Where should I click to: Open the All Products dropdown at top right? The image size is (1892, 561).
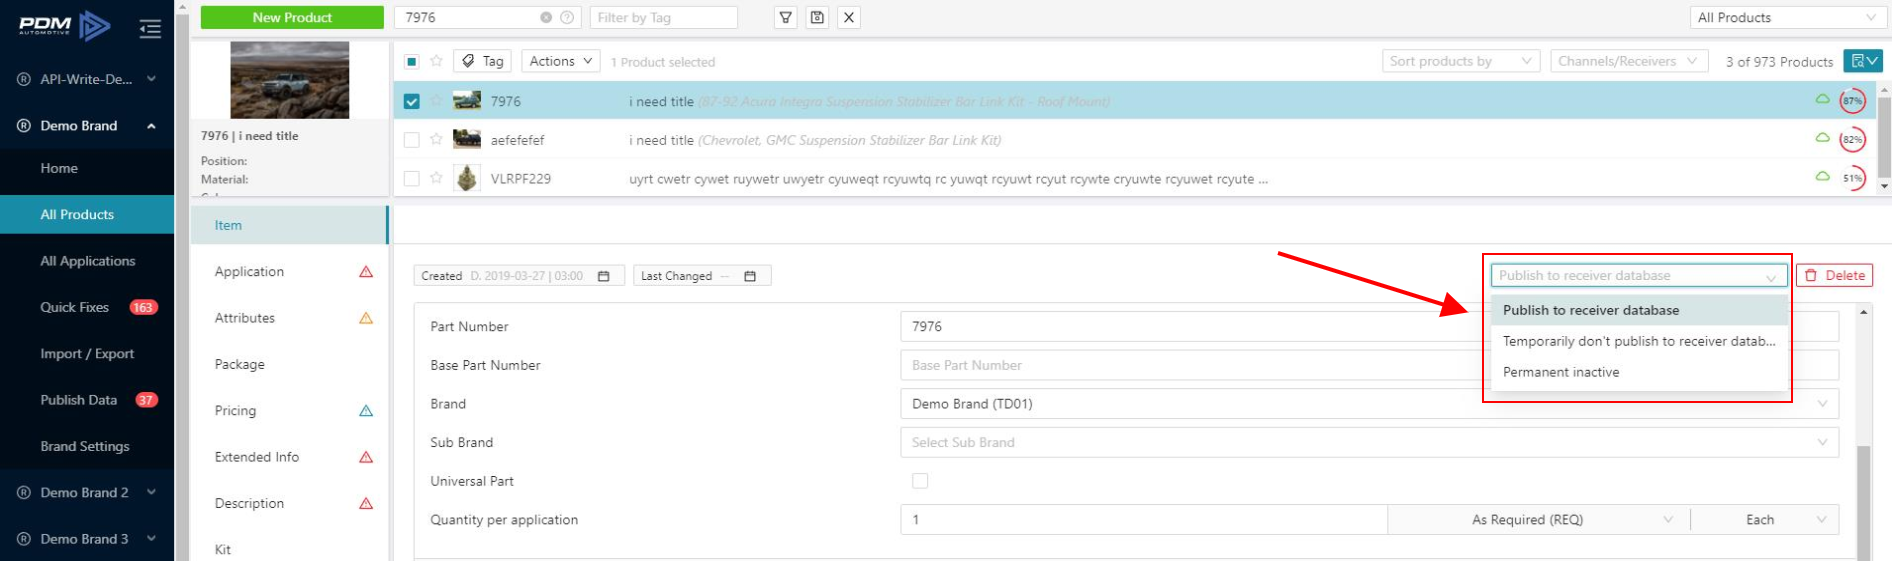click(x=1788, y=17)
